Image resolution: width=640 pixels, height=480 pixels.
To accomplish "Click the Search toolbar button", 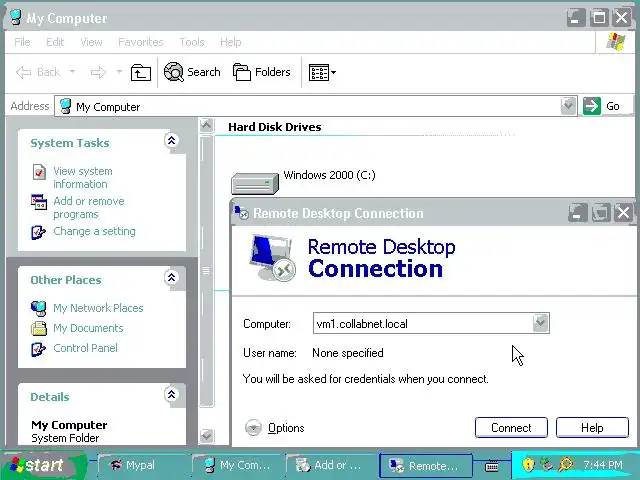I will click(x=192, y=72).
